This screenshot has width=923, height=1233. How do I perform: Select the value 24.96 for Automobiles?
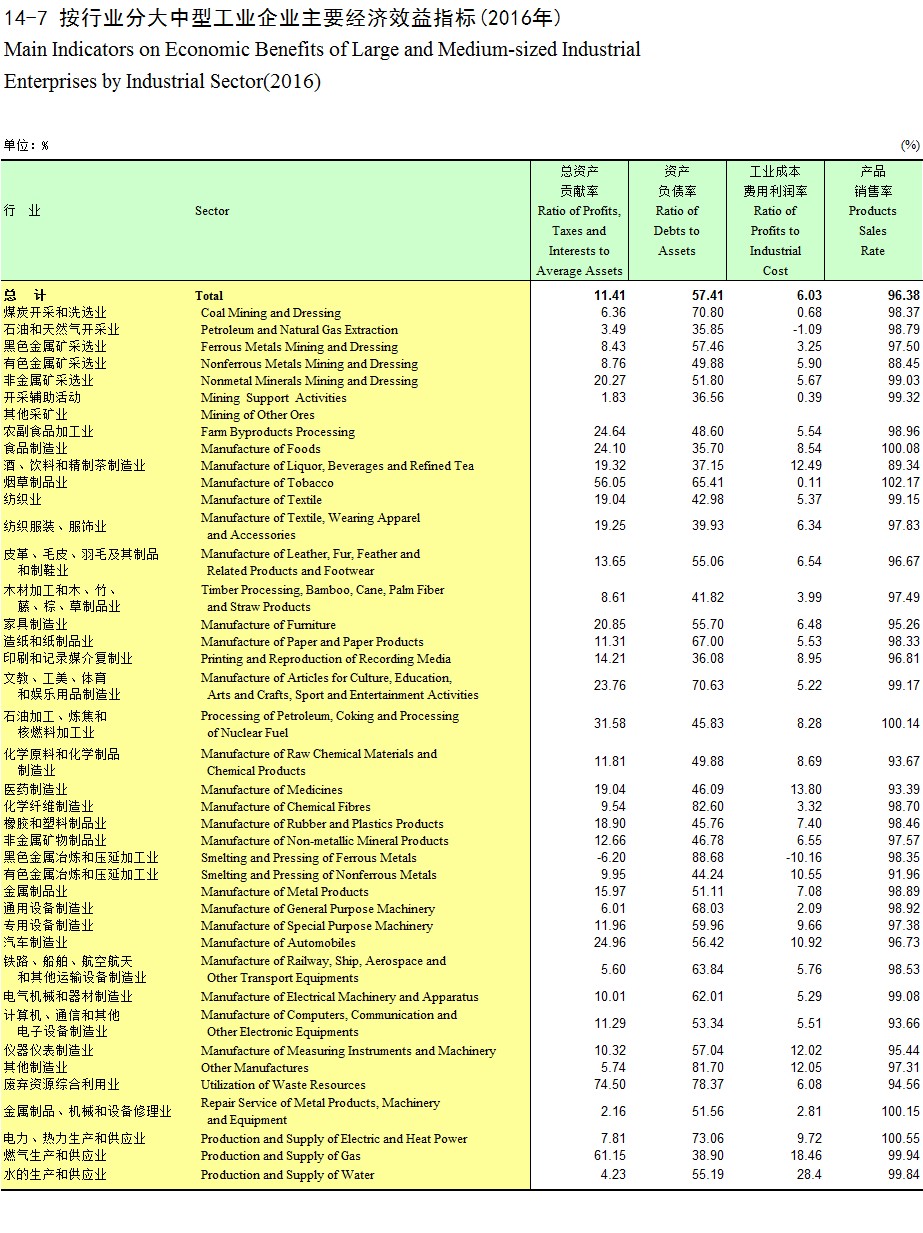click(609, 943)
